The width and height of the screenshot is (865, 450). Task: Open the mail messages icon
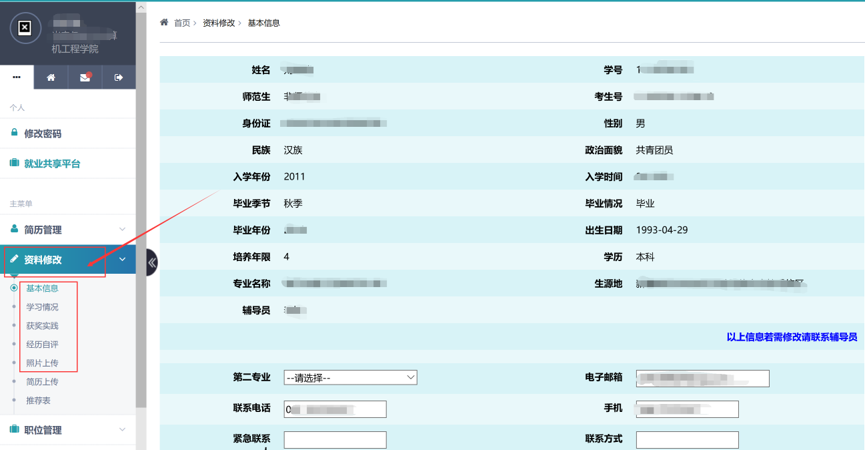(85, 77)
